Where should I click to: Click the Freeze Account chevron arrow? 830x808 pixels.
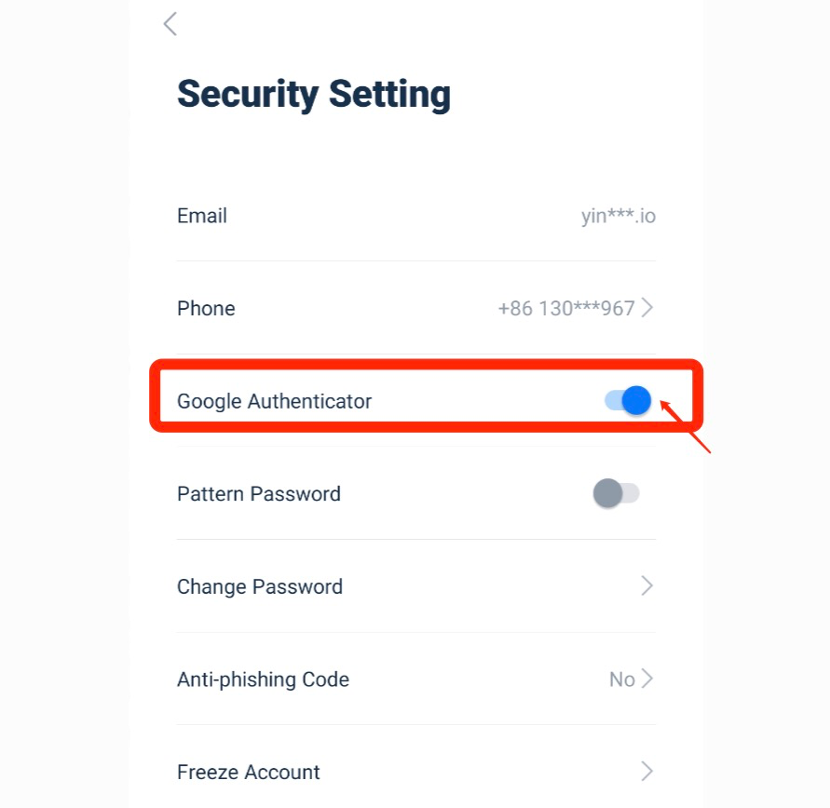click(647, 771)
